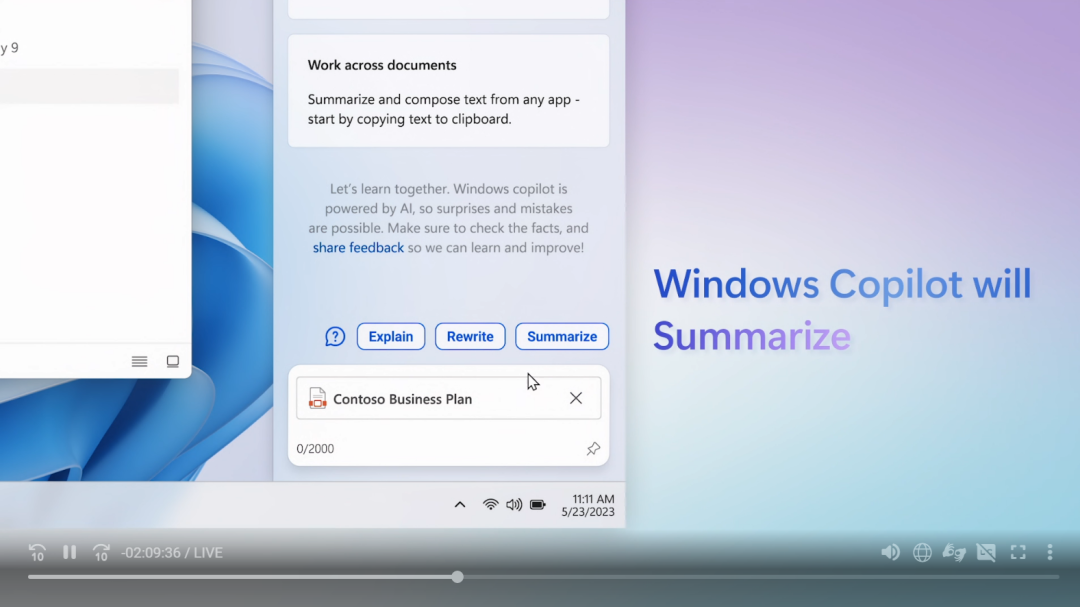The height and width of the screenshot is (607, 1080).
Task: Expand the system tray hidden icons chevron
Action: click(x=460, y=505)
